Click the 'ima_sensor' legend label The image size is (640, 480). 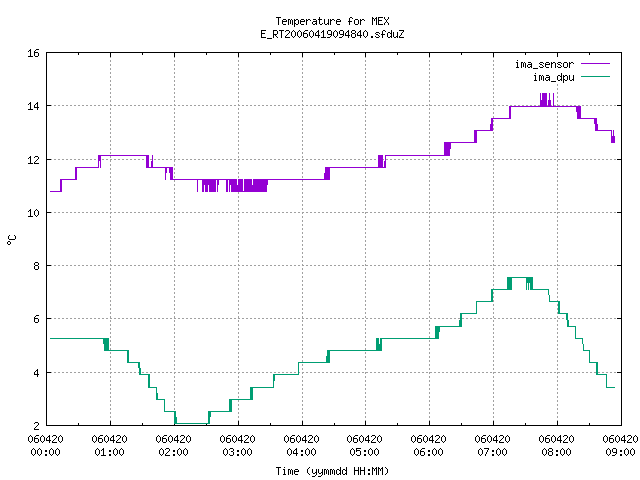point(544,64)
